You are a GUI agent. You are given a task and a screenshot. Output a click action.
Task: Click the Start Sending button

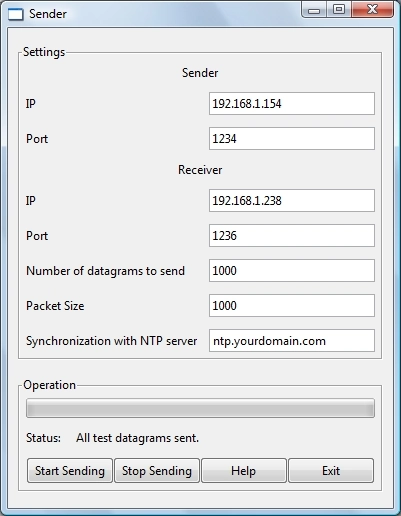(x=70, y=471)
